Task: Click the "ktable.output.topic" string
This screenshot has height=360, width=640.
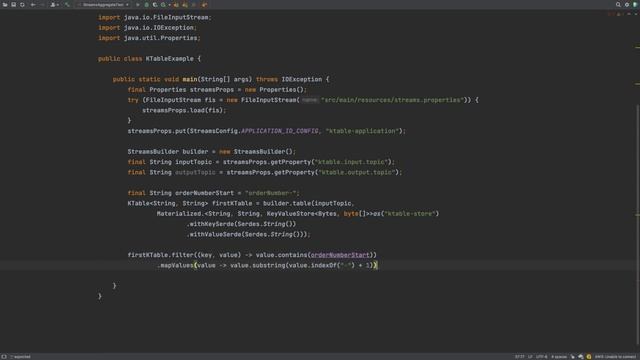Action: click(357, 172)
